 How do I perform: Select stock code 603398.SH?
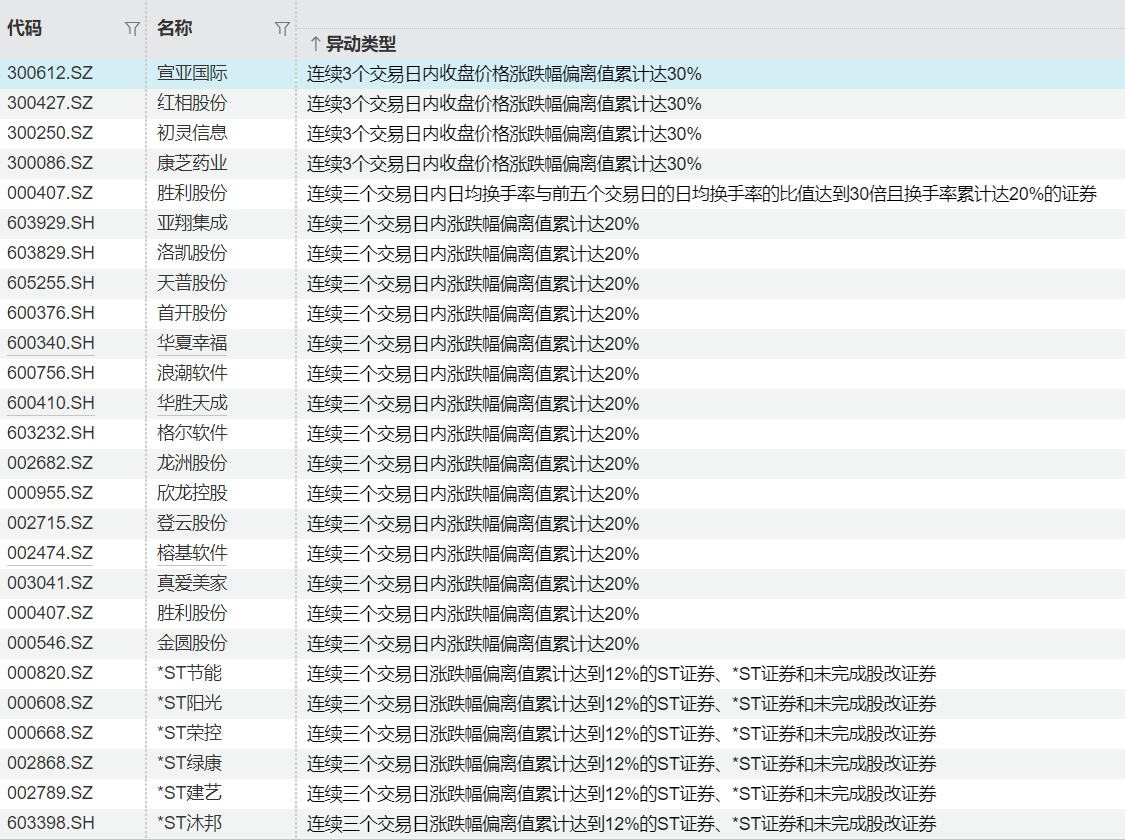[50, 823]
